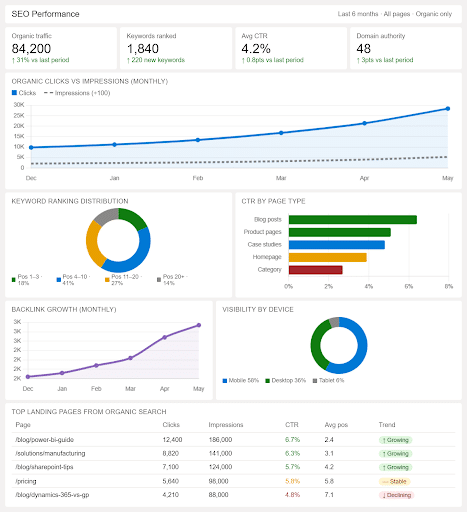Open the Organic traffic 84,200 card
This screenshot has width=467, height=512.
tap(61, 48)
